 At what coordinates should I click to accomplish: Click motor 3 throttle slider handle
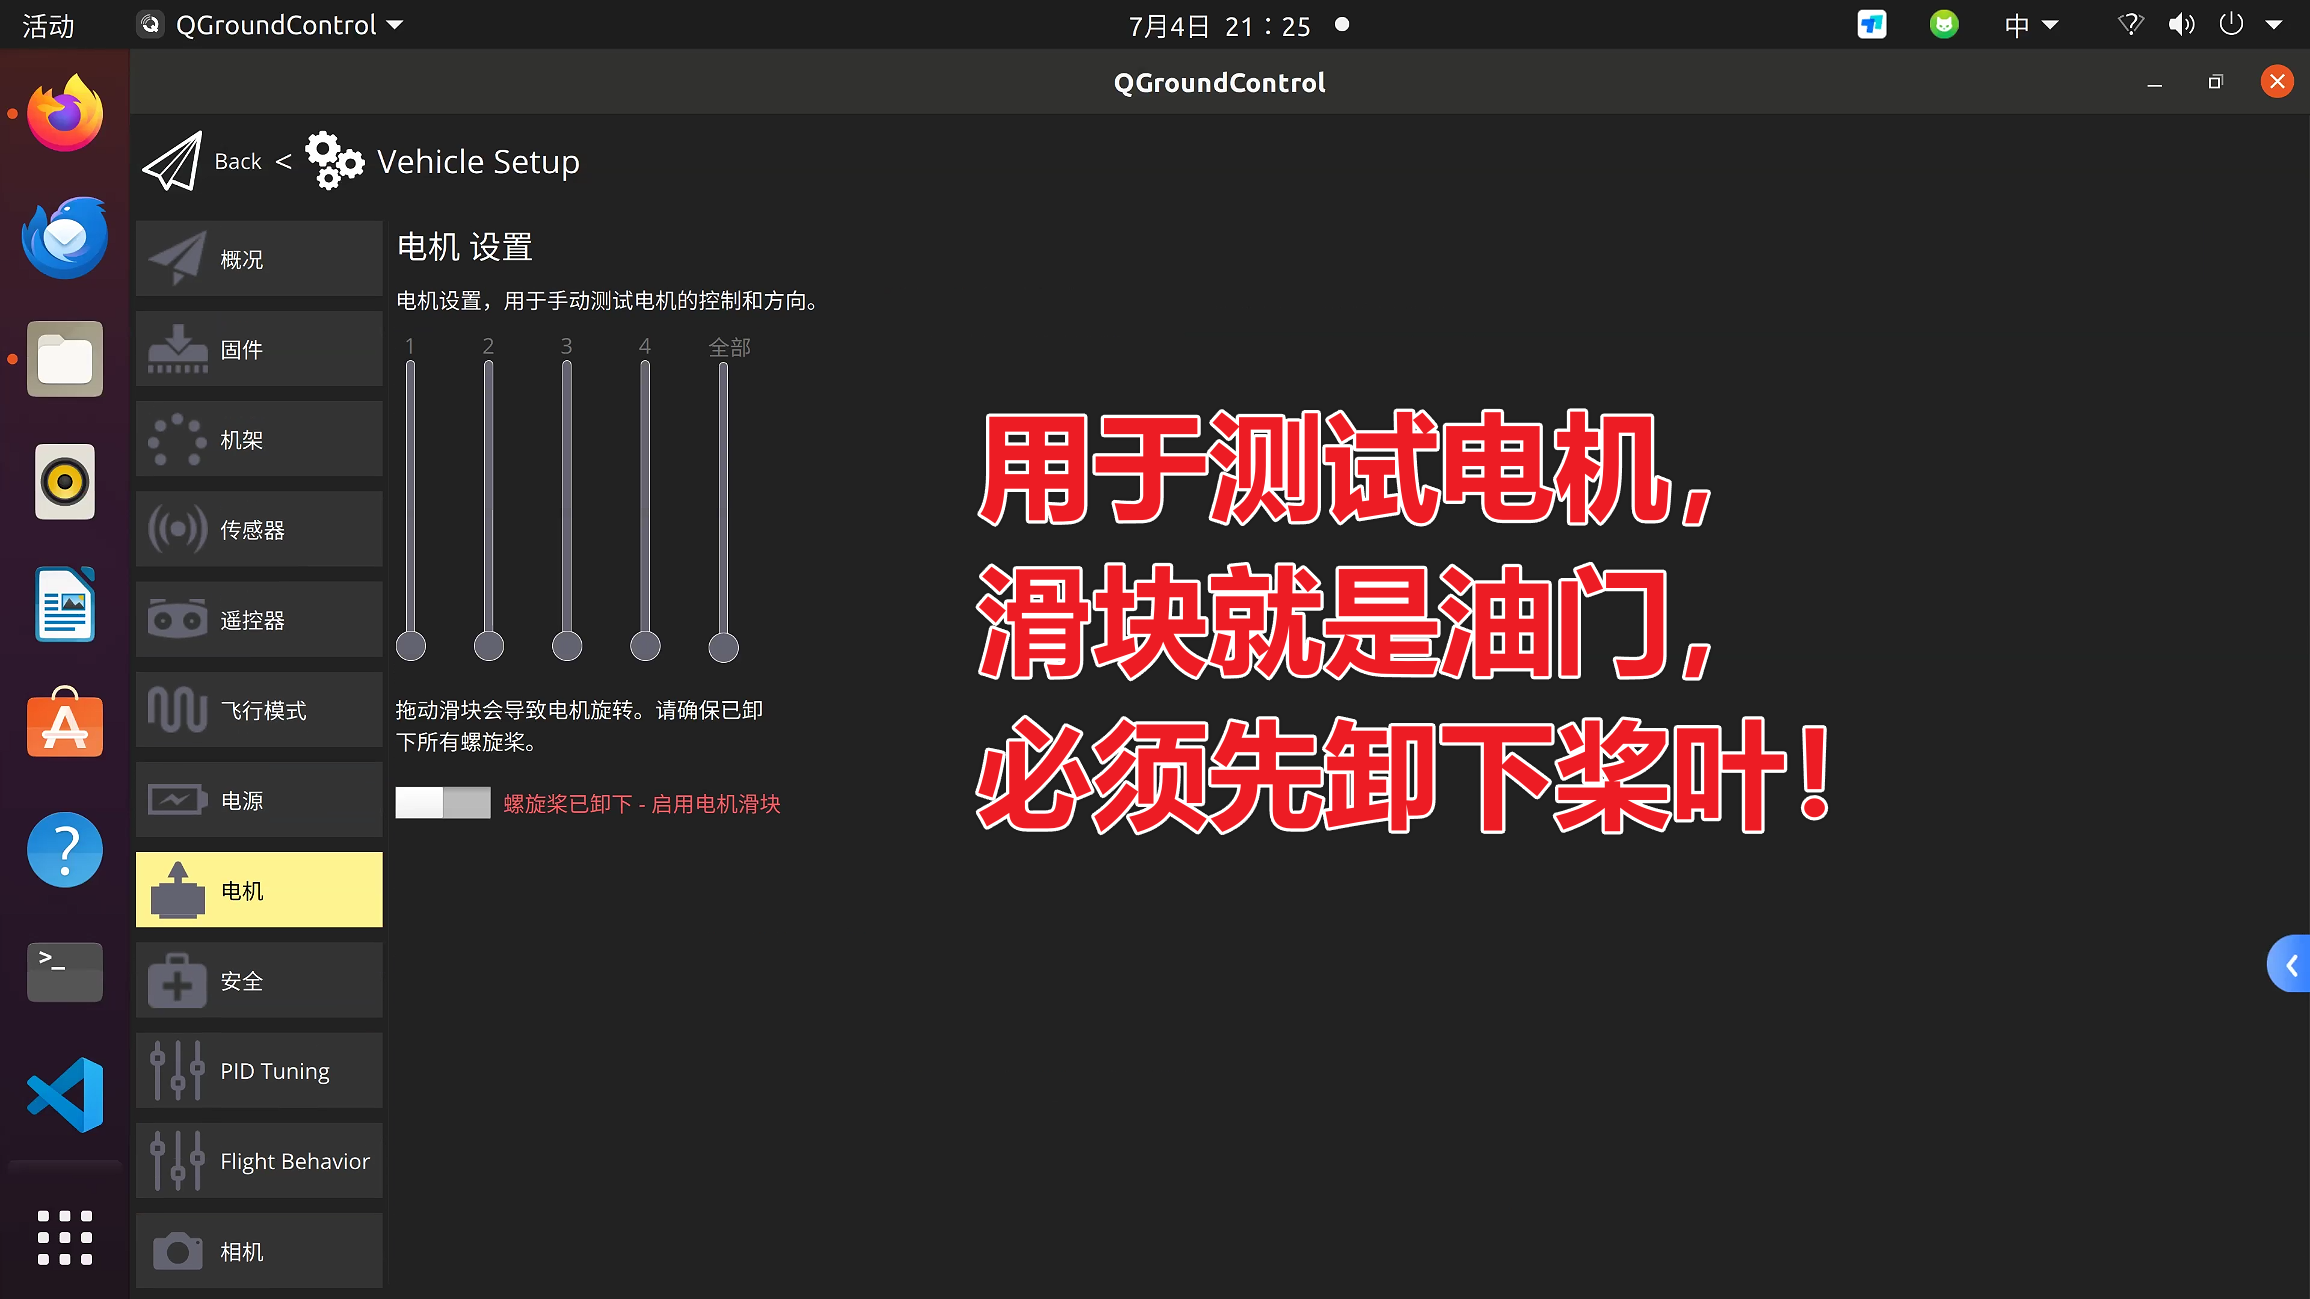coord(567,646)
